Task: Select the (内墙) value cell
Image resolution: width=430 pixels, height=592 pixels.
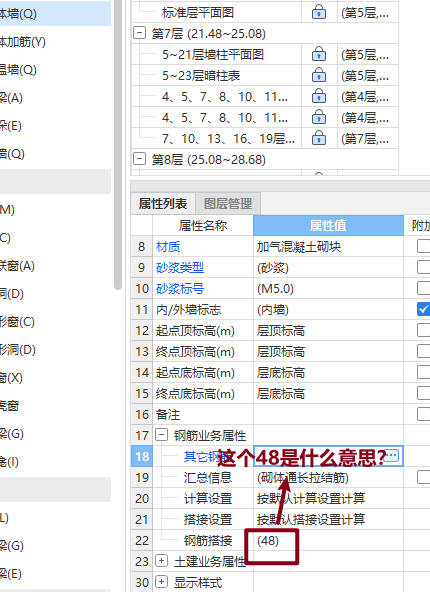Action: (x=328, y=310)
